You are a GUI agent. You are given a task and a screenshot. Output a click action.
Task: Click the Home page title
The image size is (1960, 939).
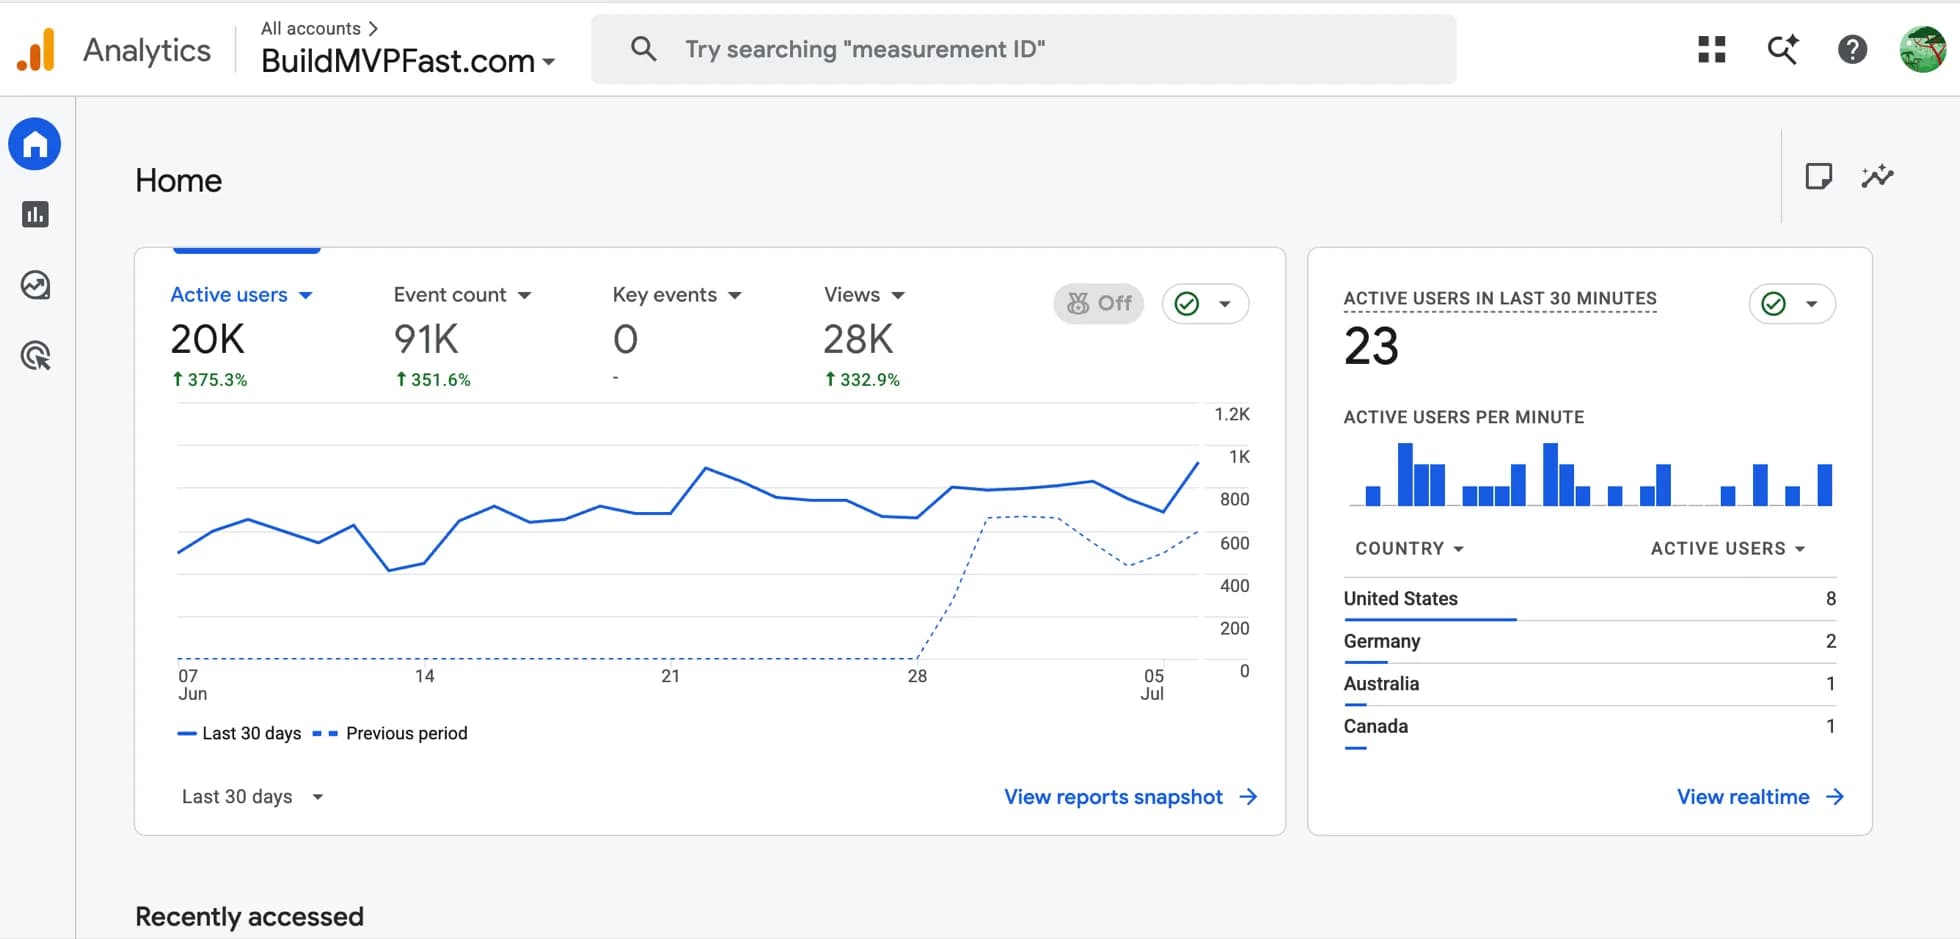point(179,181)
